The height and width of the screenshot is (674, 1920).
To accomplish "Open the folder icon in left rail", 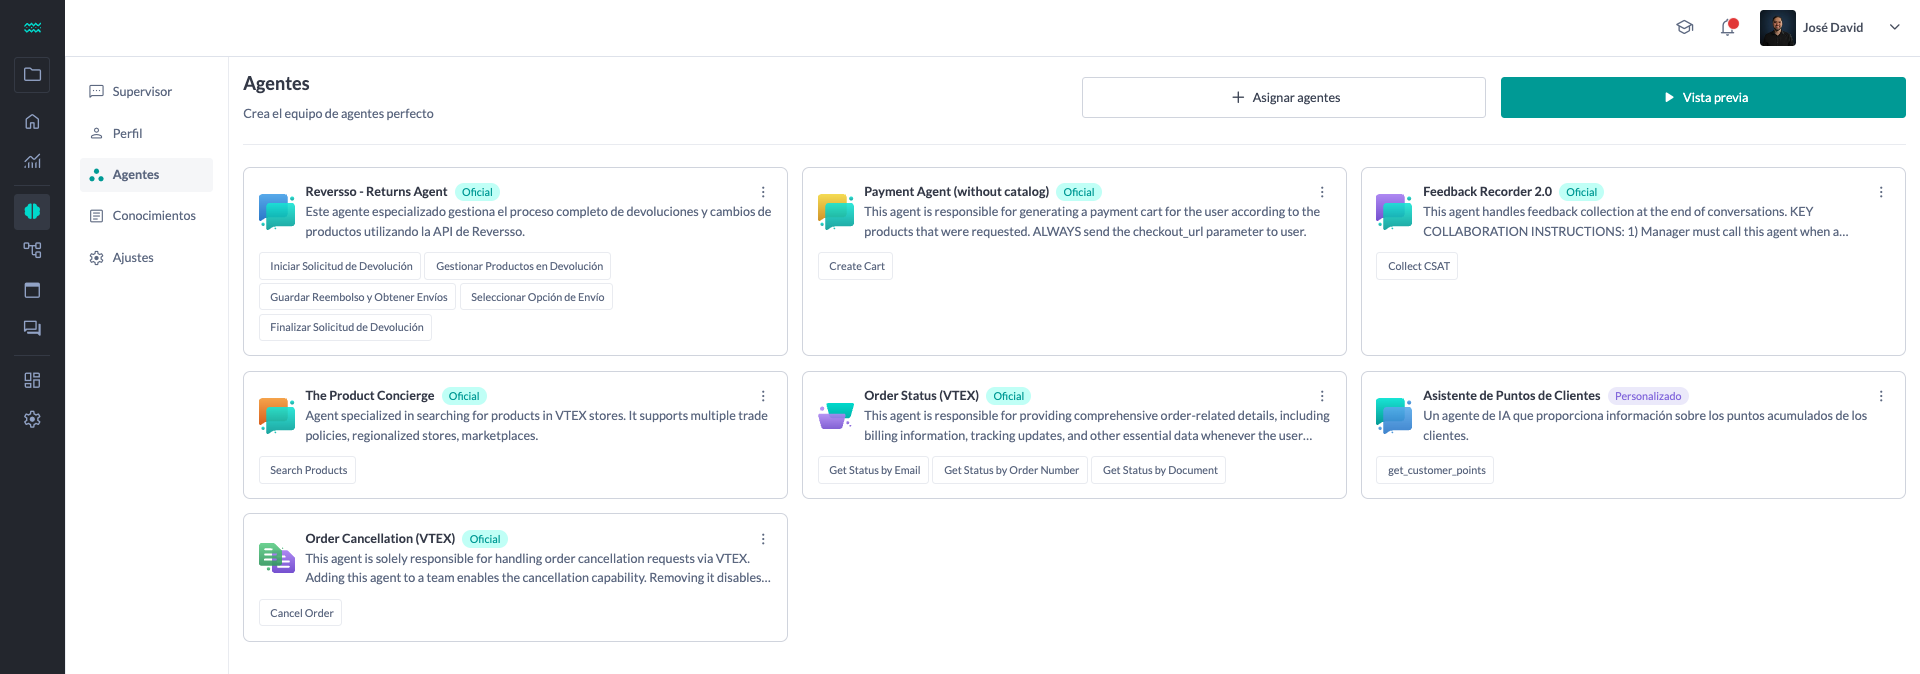I will [x=32, y=75].
